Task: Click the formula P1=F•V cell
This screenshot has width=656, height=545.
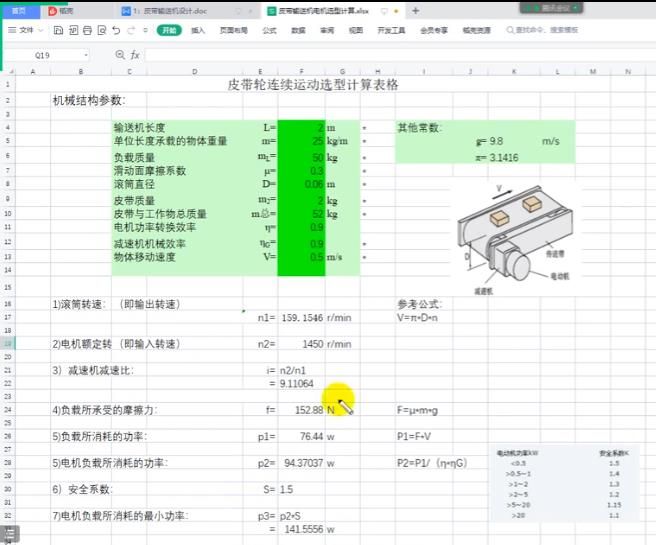Action: (414, 436)
